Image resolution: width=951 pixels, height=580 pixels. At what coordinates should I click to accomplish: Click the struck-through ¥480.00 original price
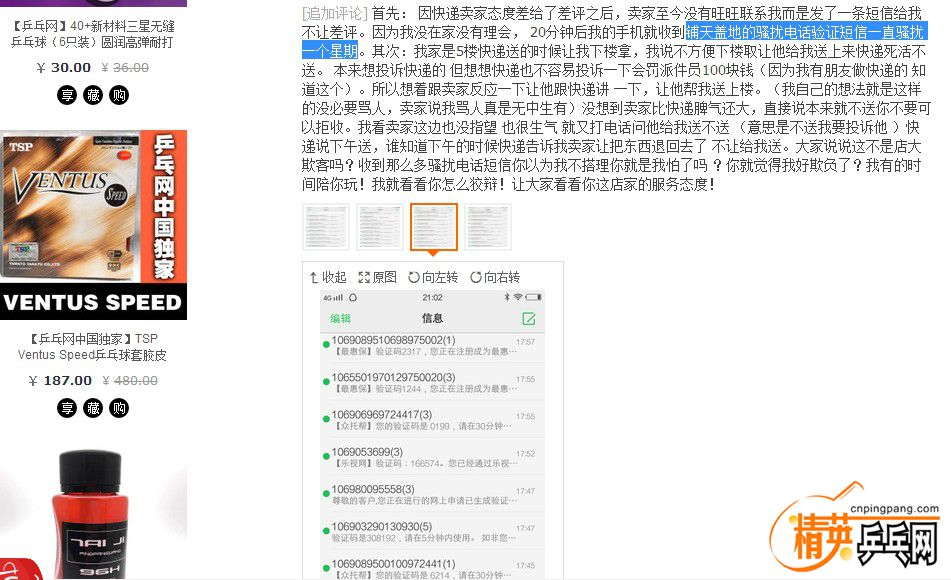pos(130,380)
